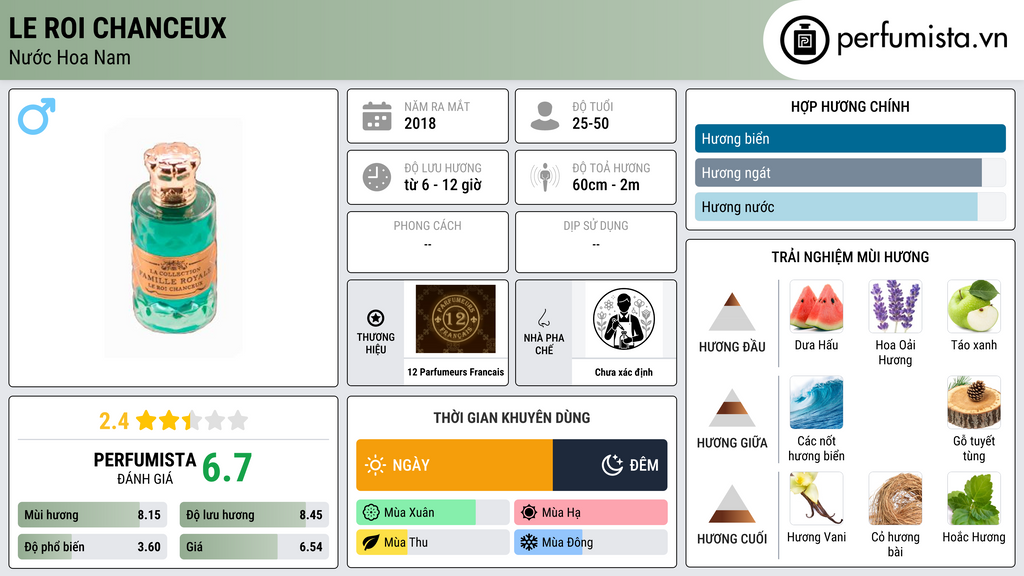The height and width of the screenshot is (576, 1024).
Task: Click the nose icon above Nhà pha chế
Action: 543,318
